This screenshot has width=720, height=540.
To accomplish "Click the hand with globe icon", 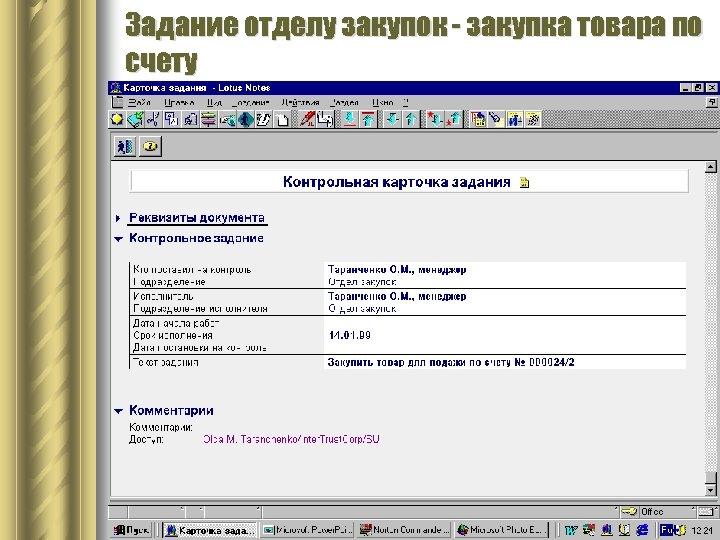I will tap(227, 119).
